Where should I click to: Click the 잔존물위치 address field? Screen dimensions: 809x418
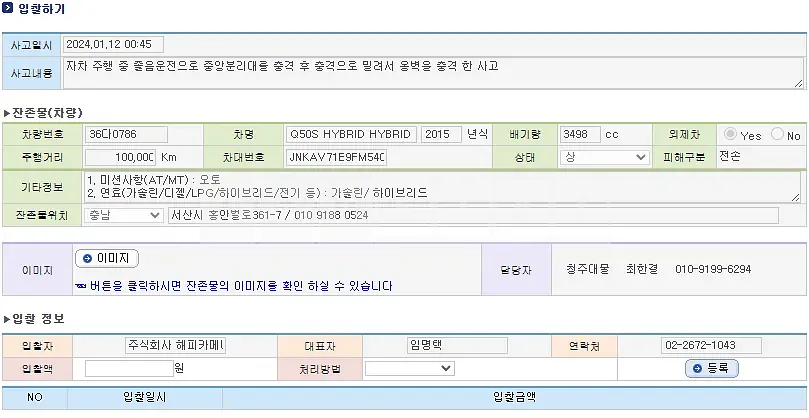[x=474, y=215]
